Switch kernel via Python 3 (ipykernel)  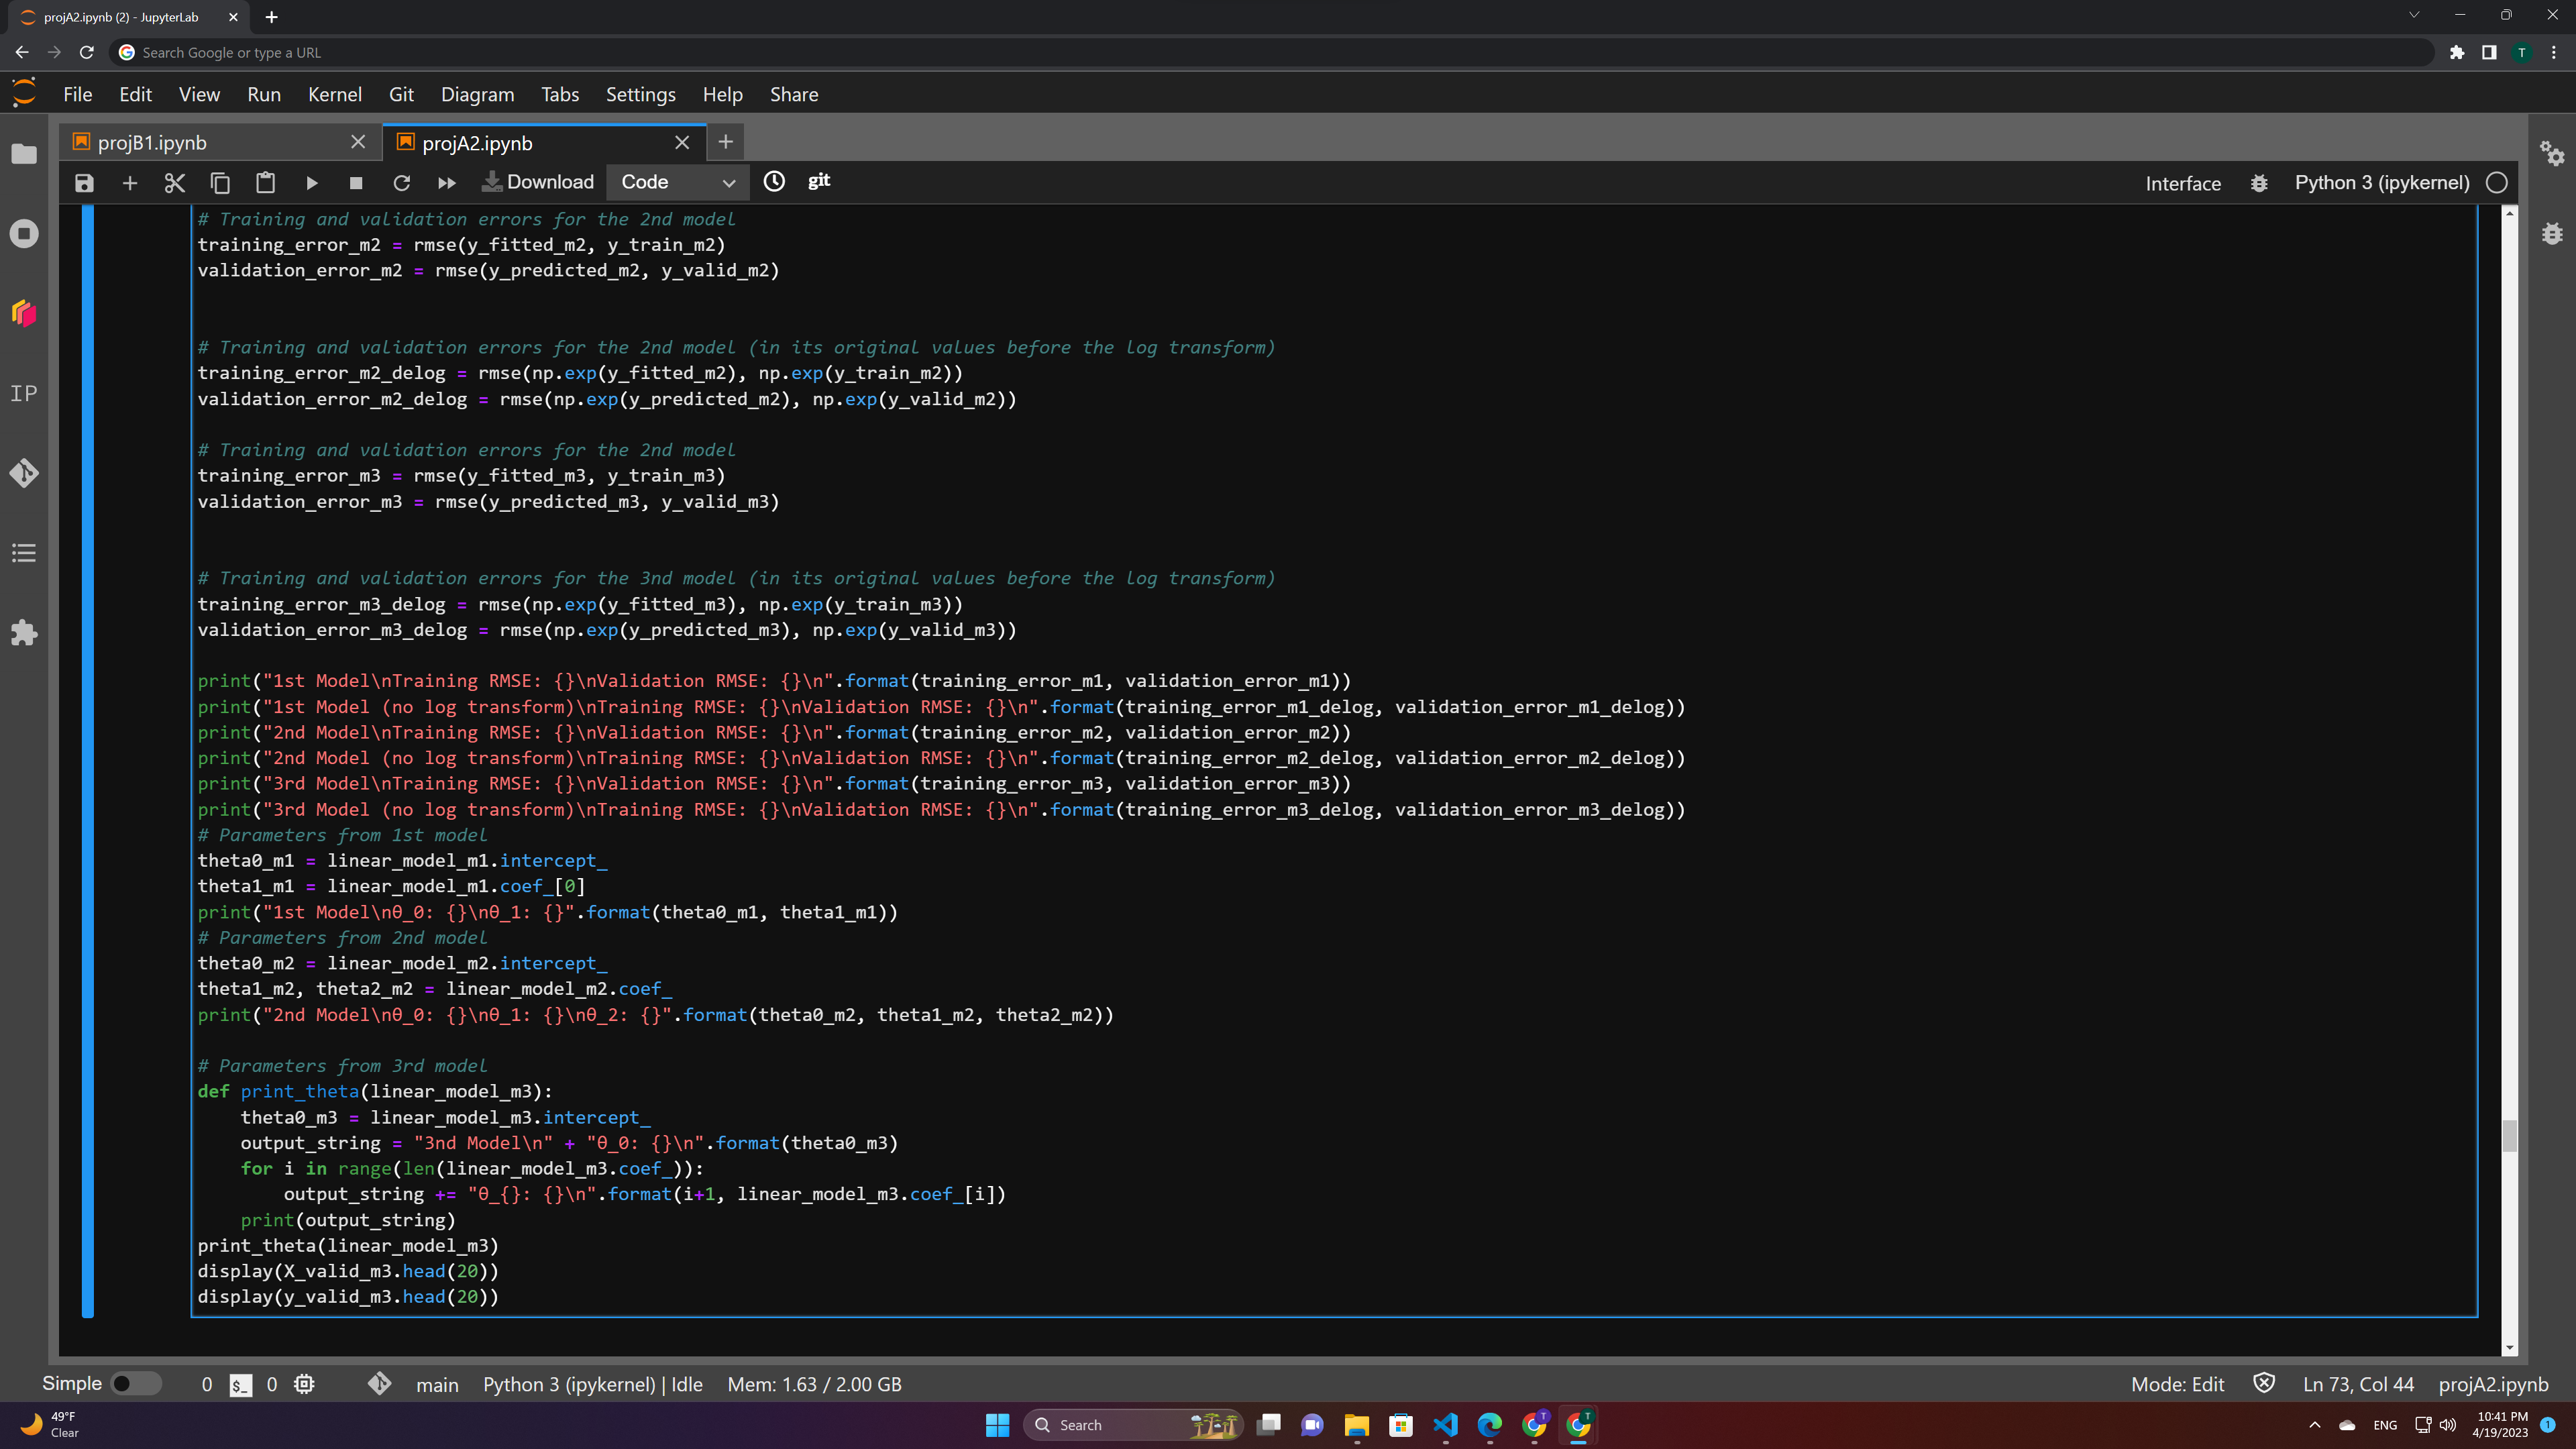(2381, 182)
